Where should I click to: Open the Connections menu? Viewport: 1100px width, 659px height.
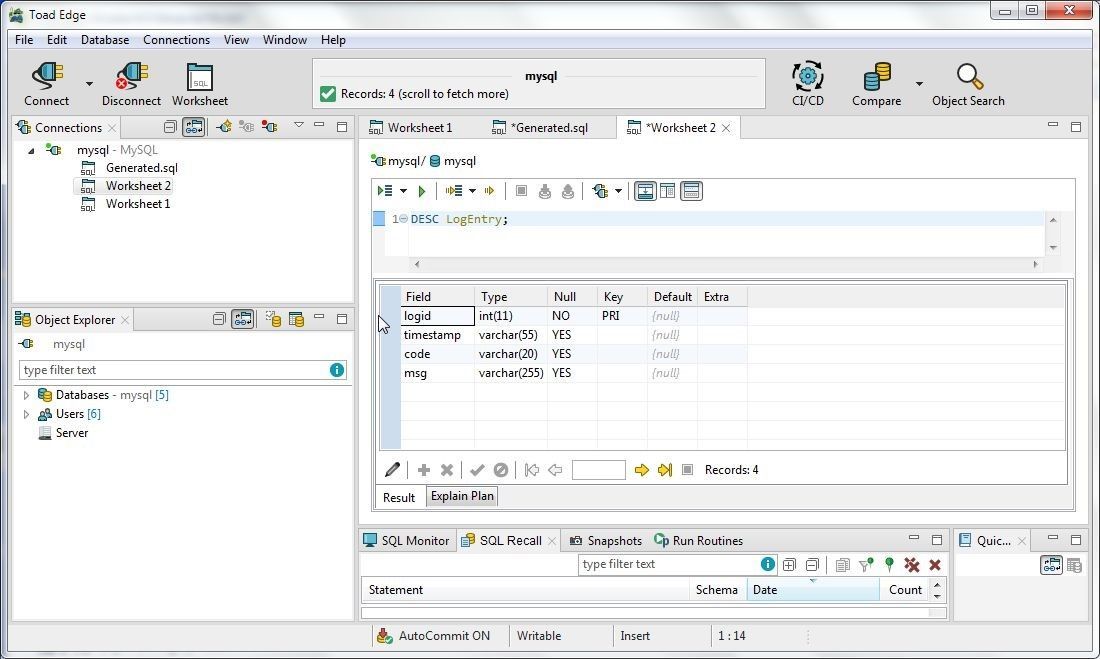click(176, 40)
